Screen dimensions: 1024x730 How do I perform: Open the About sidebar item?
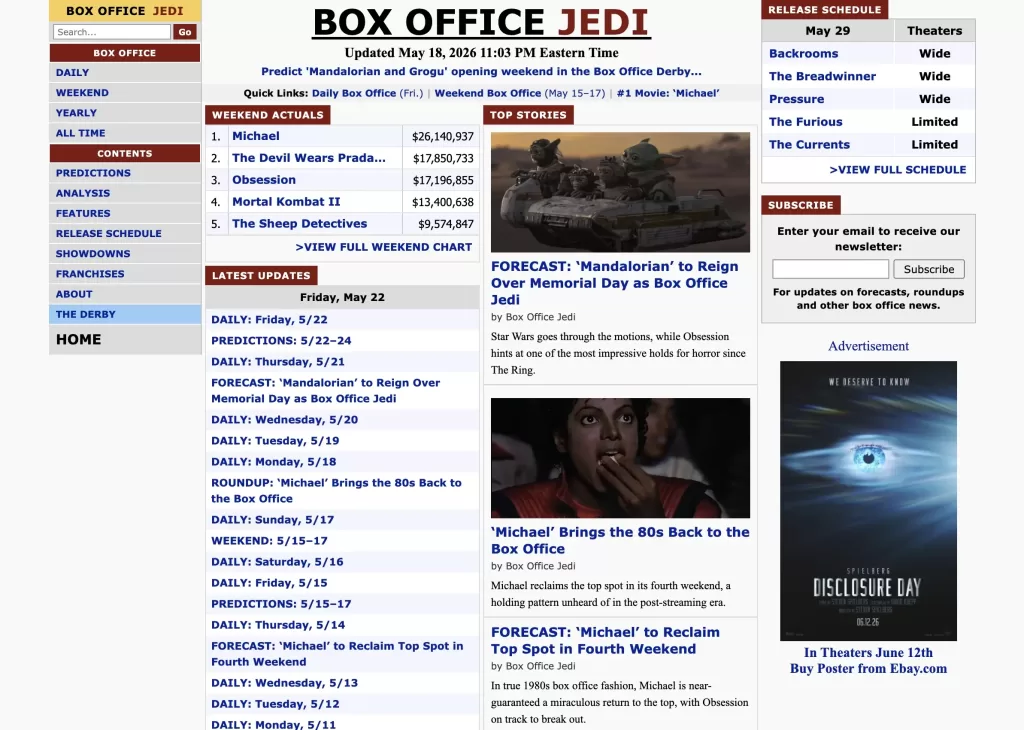click(x=125, y=294)
